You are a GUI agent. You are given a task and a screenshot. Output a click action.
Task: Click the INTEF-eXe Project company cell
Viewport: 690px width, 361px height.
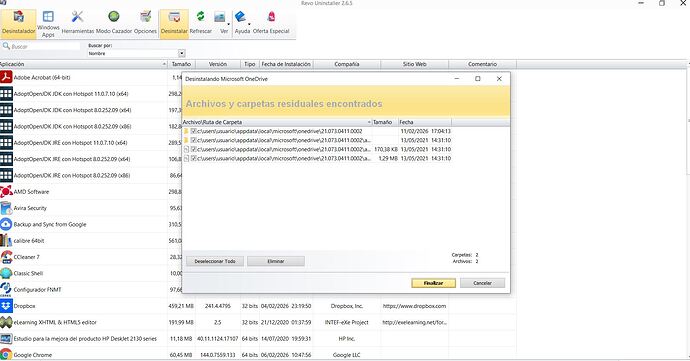coord(347,322)
